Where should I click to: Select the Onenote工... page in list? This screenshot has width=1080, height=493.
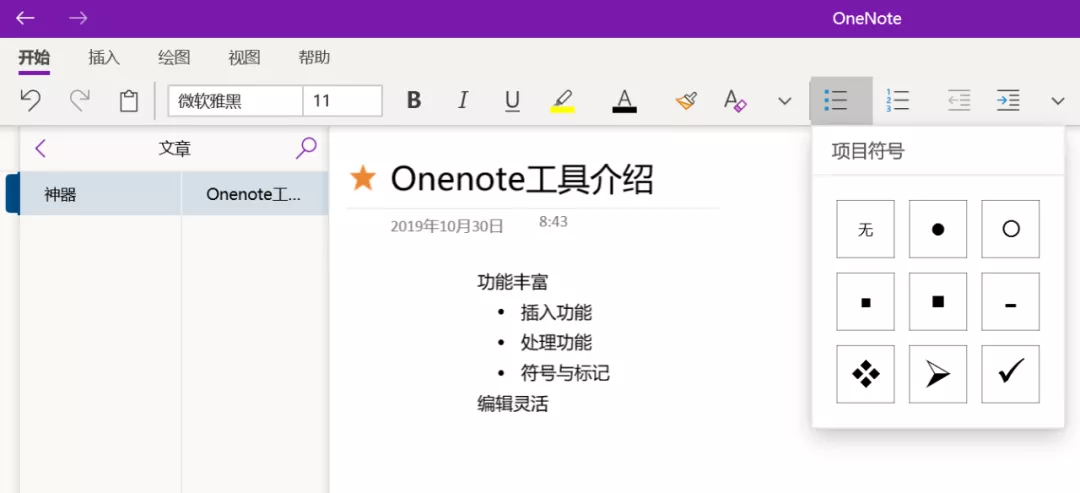tap(255, 194)
